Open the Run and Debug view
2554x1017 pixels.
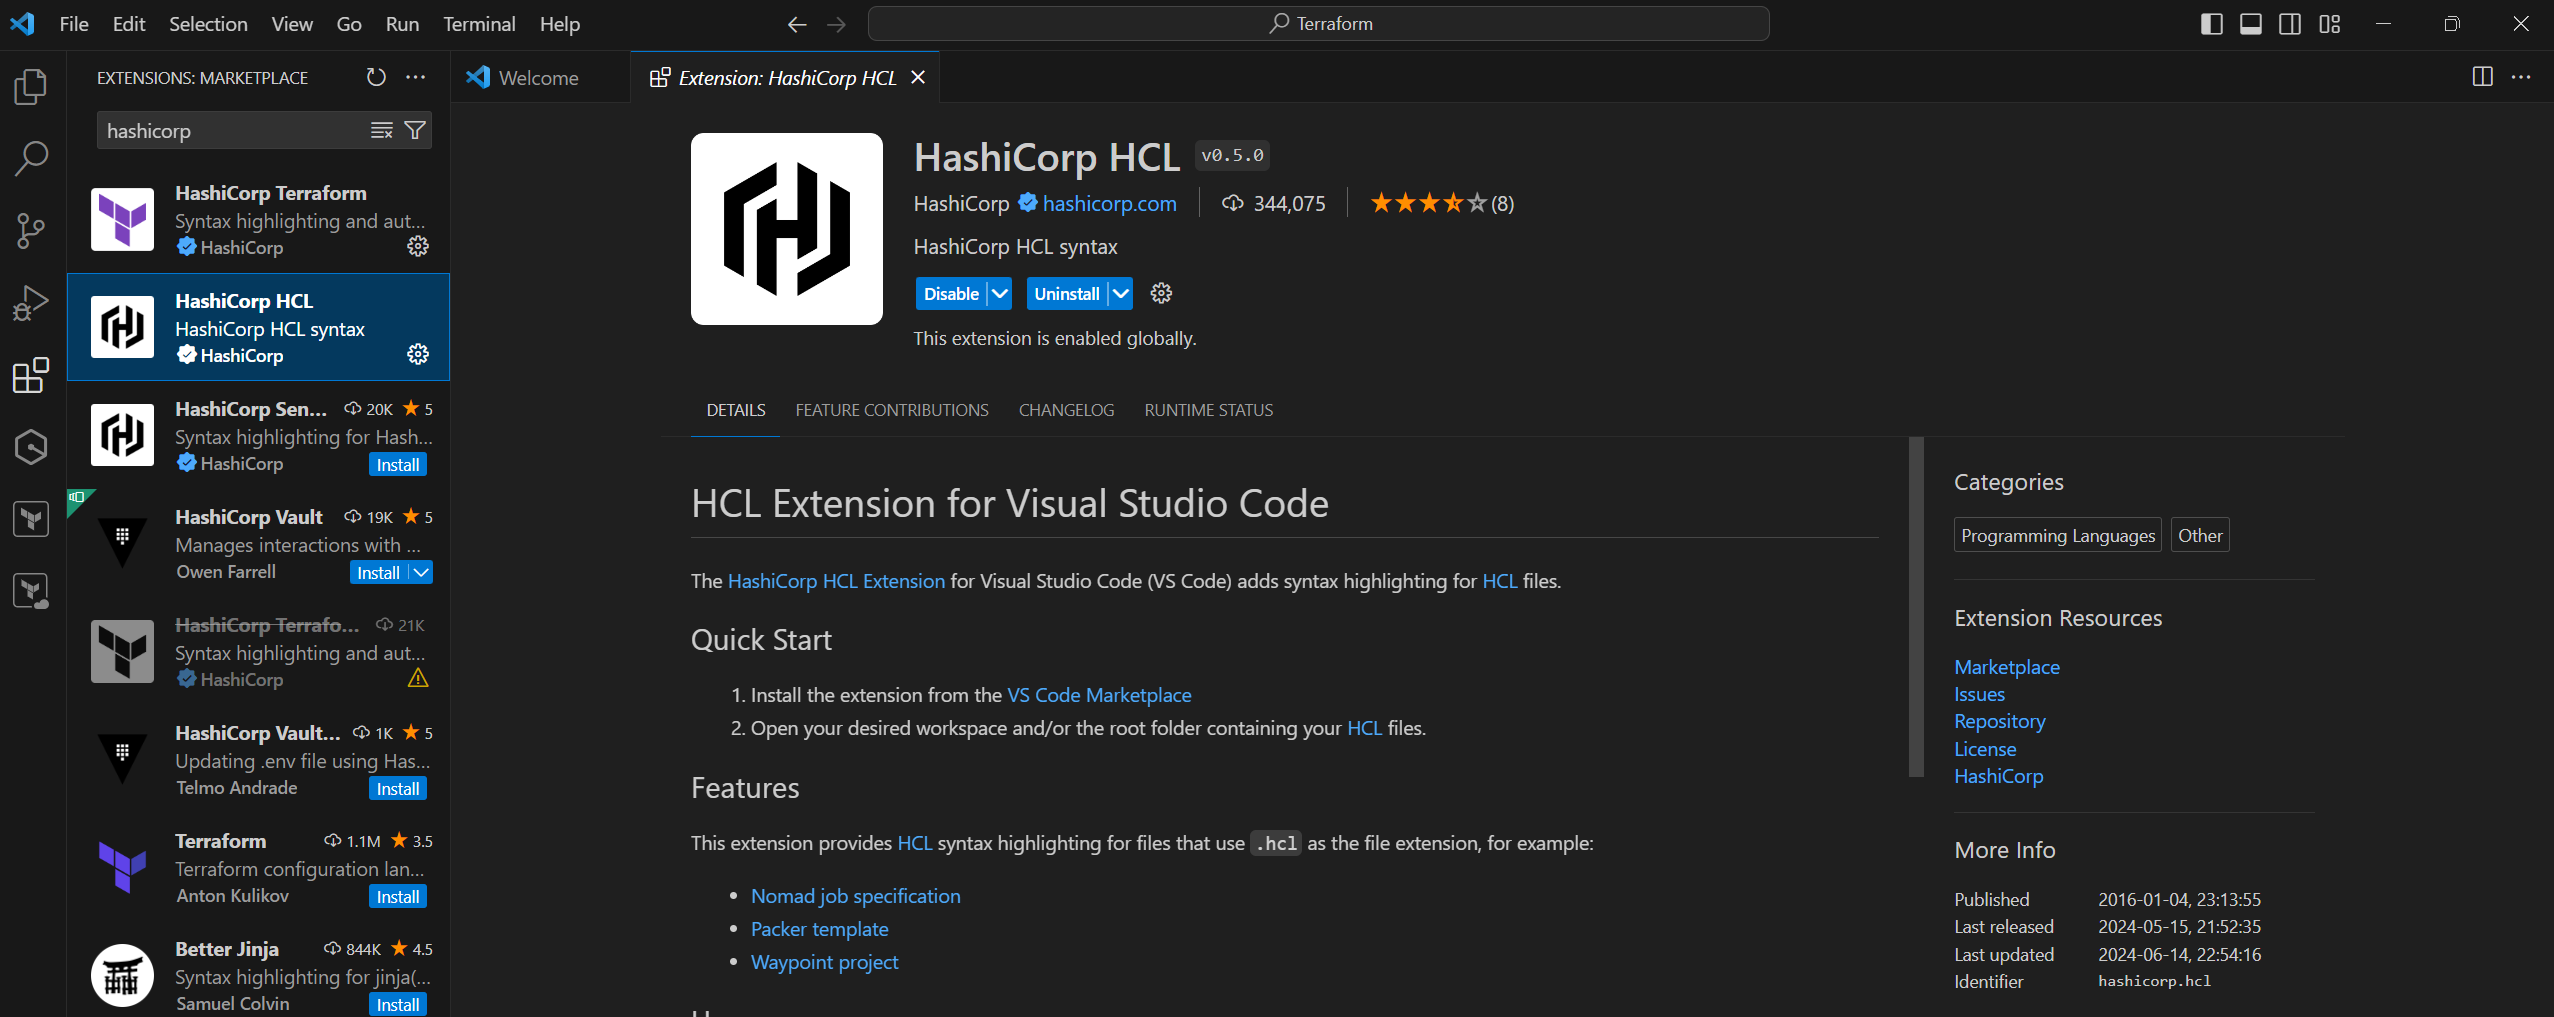(31, 303)
